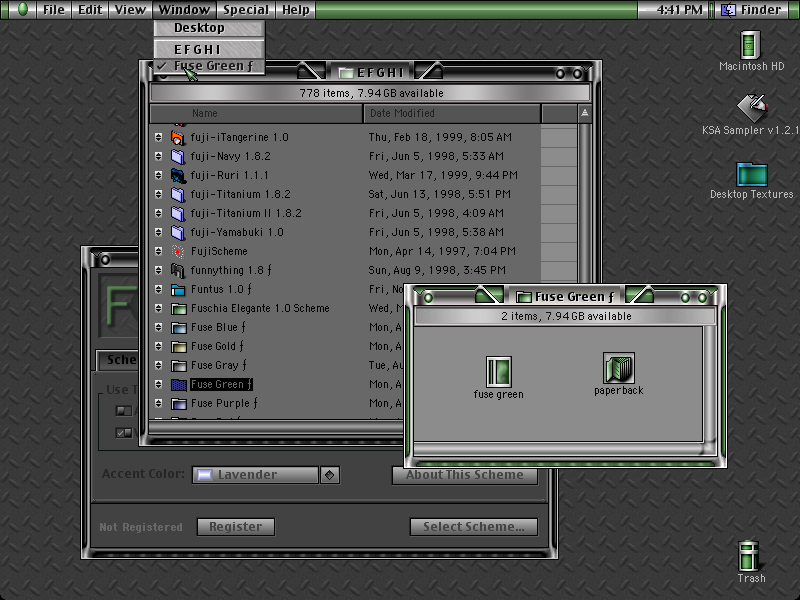Select the Fuse Purple ƒ file name
Viewport: 800px width, 600px height.
coord(224,404)
